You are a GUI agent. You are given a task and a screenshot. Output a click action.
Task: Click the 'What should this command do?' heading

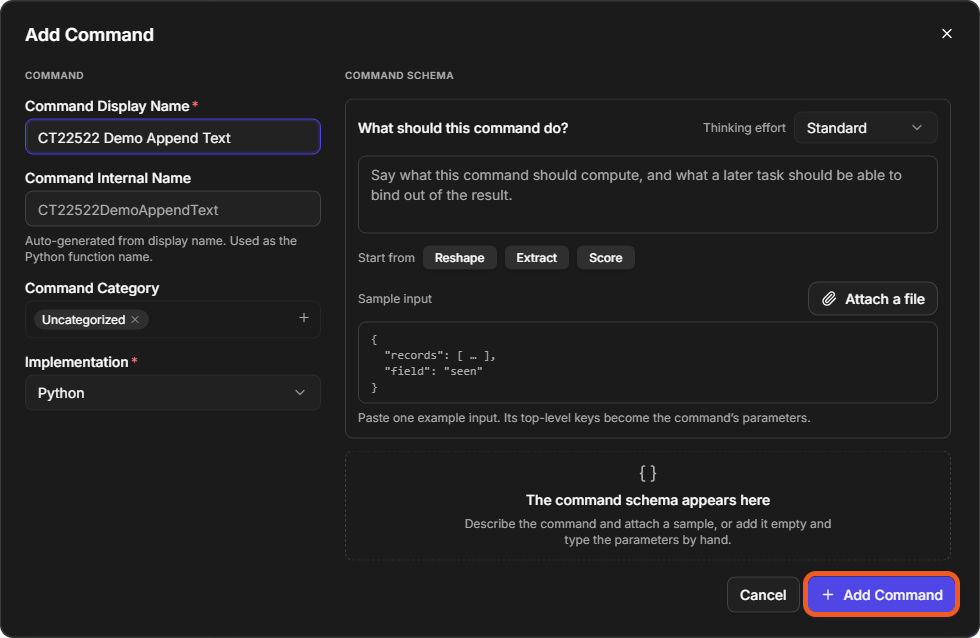(462, 127)
